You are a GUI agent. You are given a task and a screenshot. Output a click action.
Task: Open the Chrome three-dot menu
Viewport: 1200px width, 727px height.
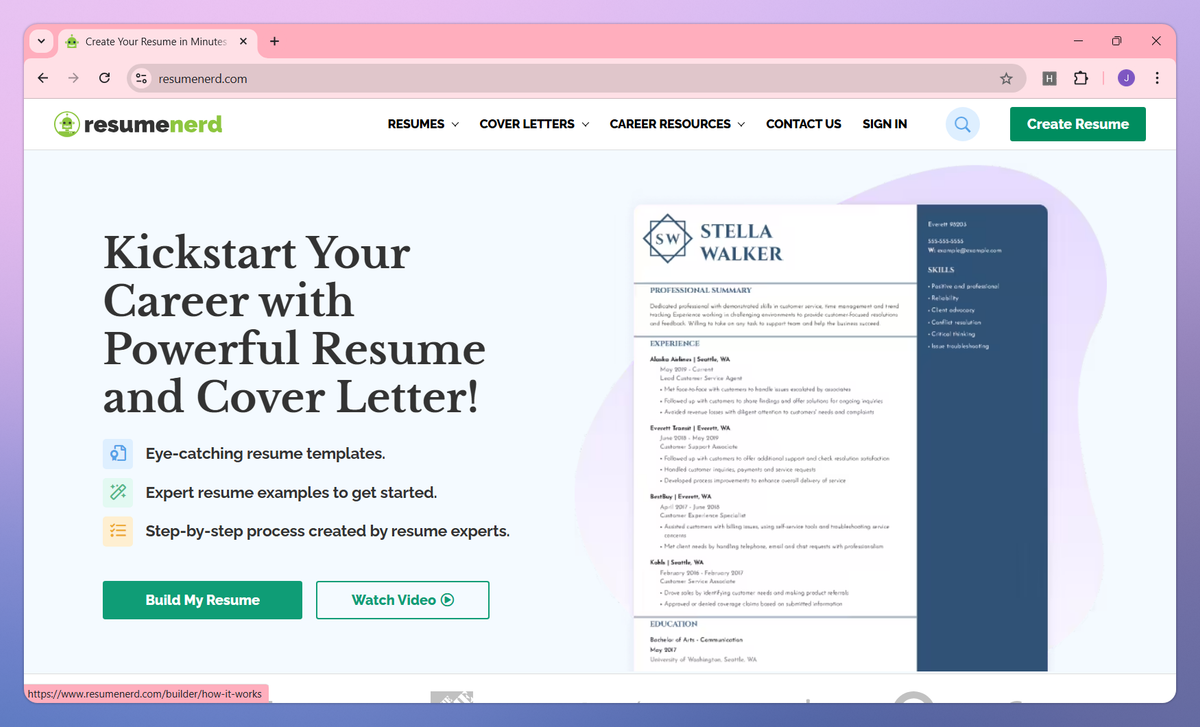coord(1157,78)
